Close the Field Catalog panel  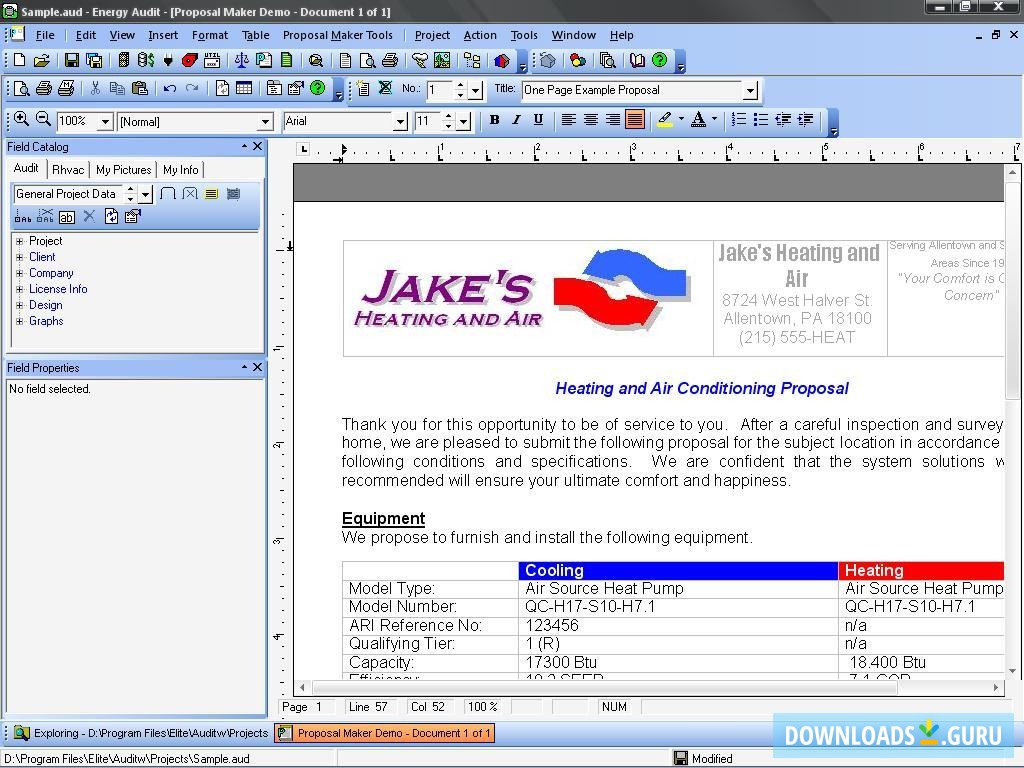tap(257, 146)
